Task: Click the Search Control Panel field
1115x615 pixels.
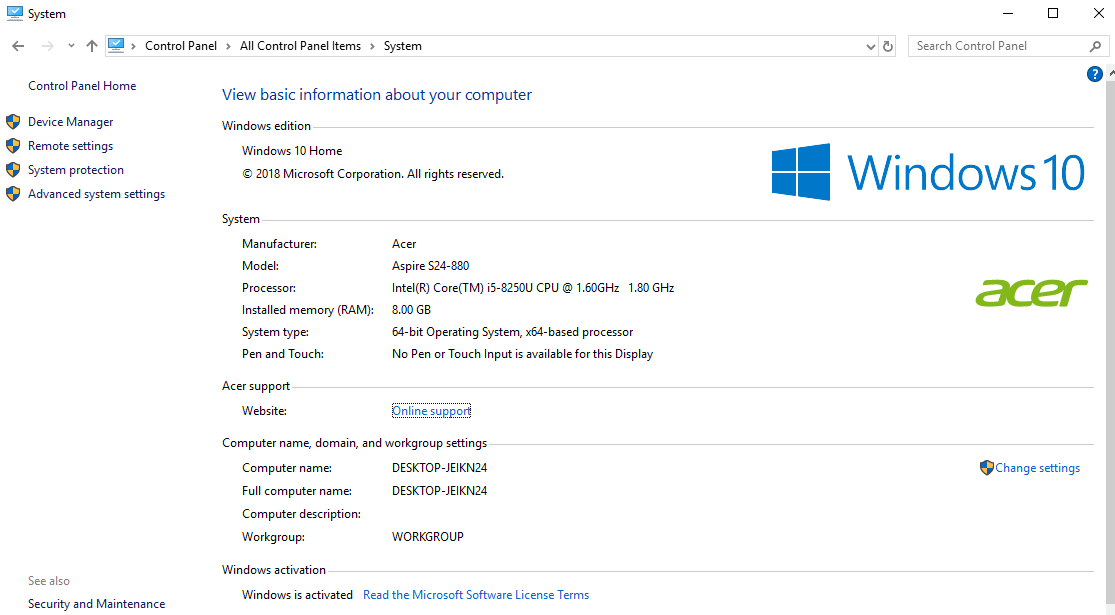Action: coord(995,46)
